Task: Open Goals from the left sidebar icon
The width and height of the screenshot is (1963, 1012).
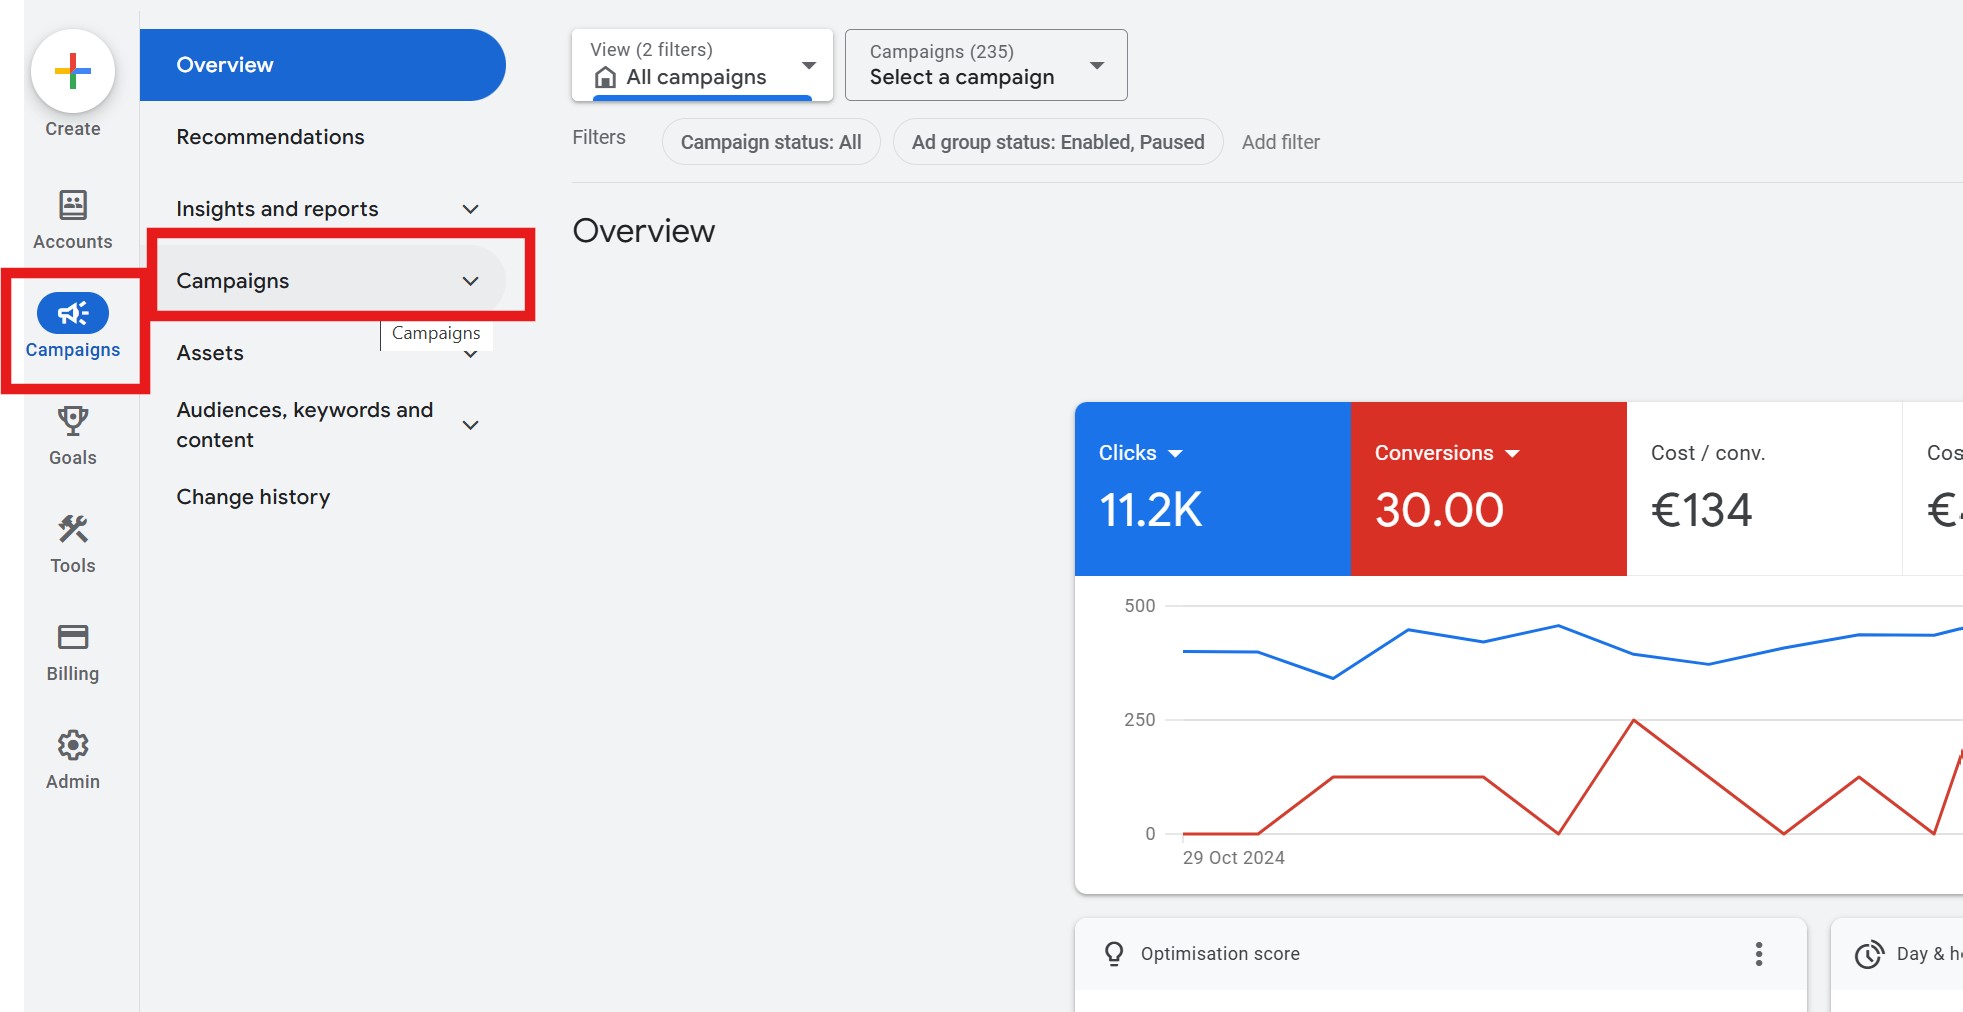Action: (72, 421)
